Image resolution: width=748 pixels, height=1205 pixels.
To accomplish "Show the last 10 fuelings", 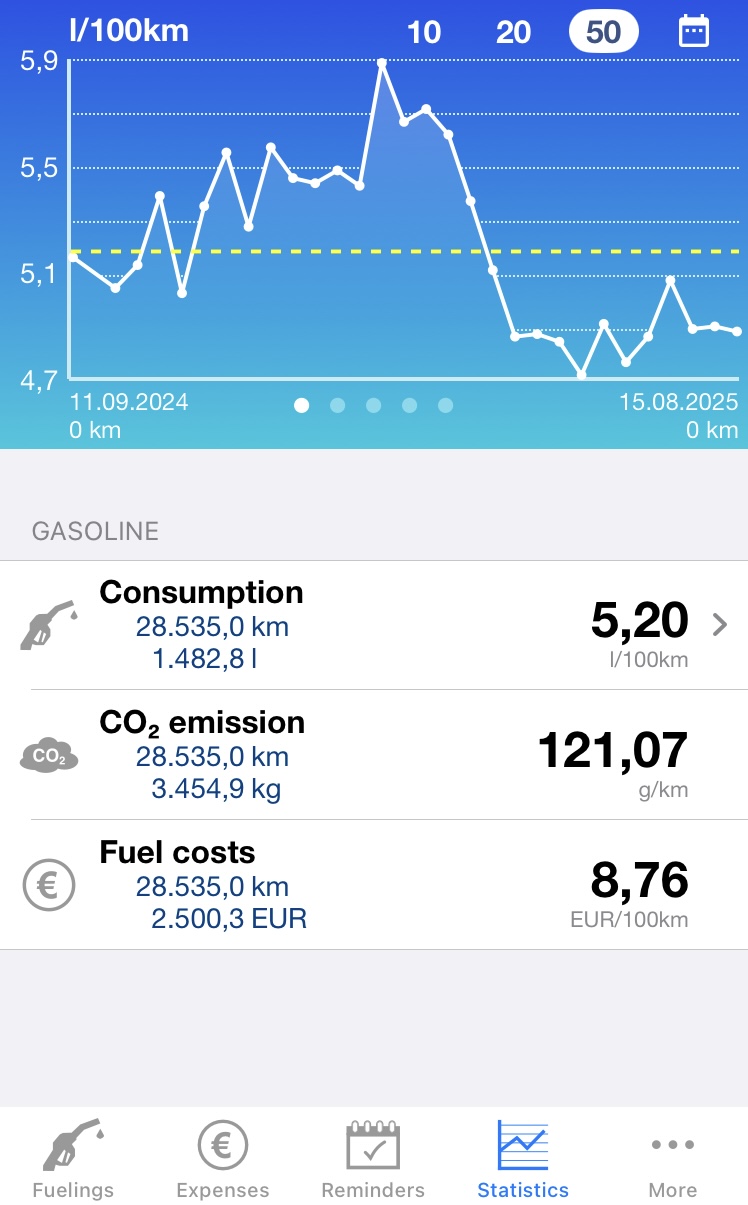I will (x=424, y=32).
